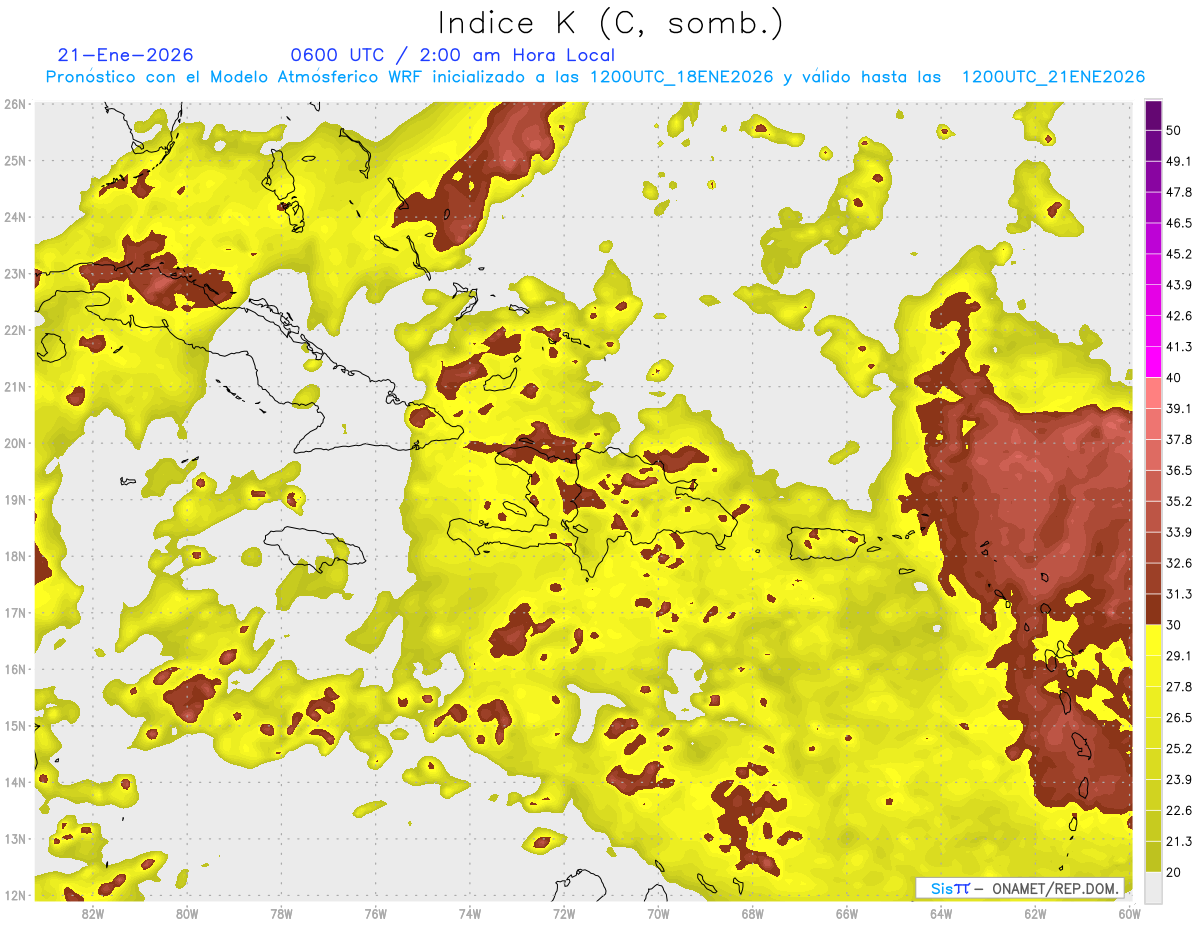The image size is (1200, 927).
Task: Click the "20N" latitude label
Action: 14,443
